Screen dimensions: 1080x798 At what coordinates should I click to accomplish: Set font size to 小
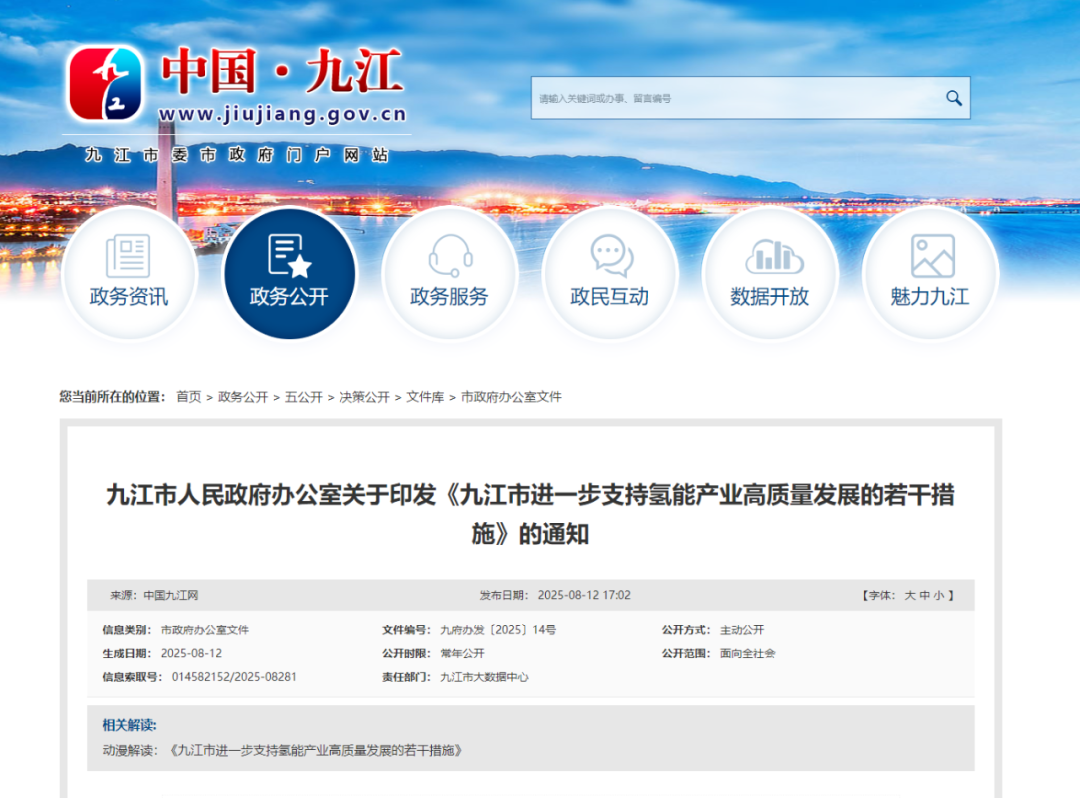(939, 595)
